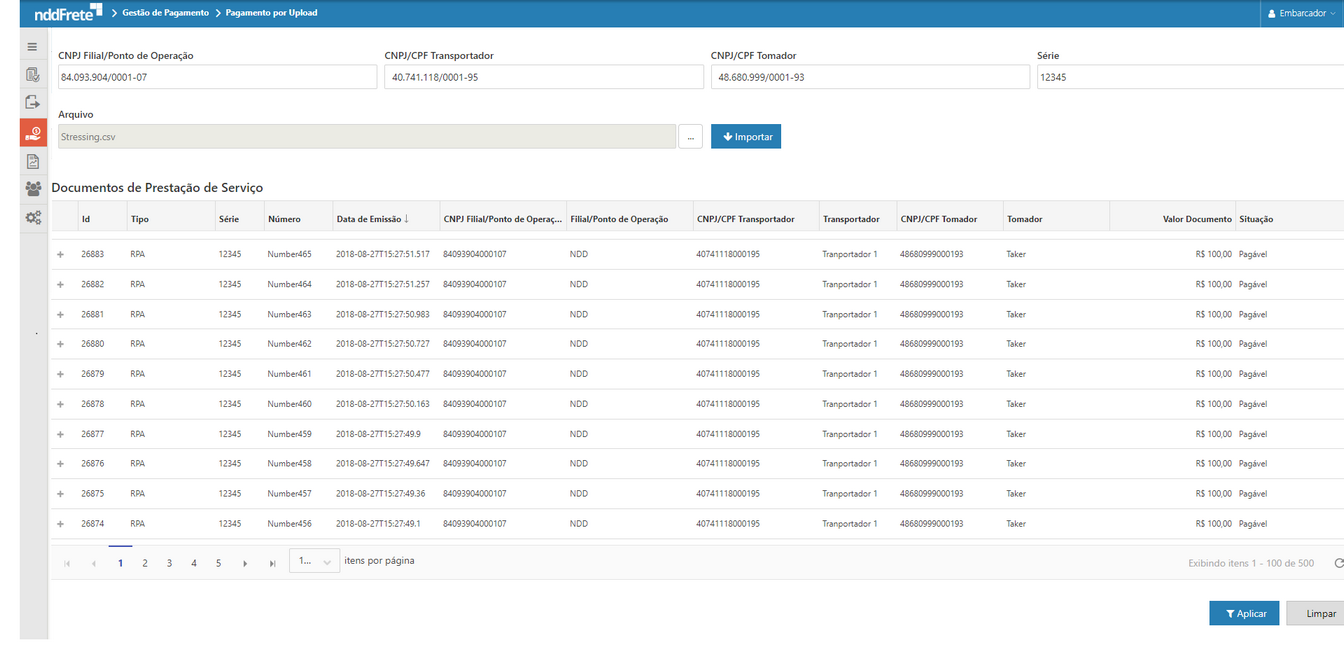Open the items per page dropdown
This screenshot has width=1344, height=664.
314,562
